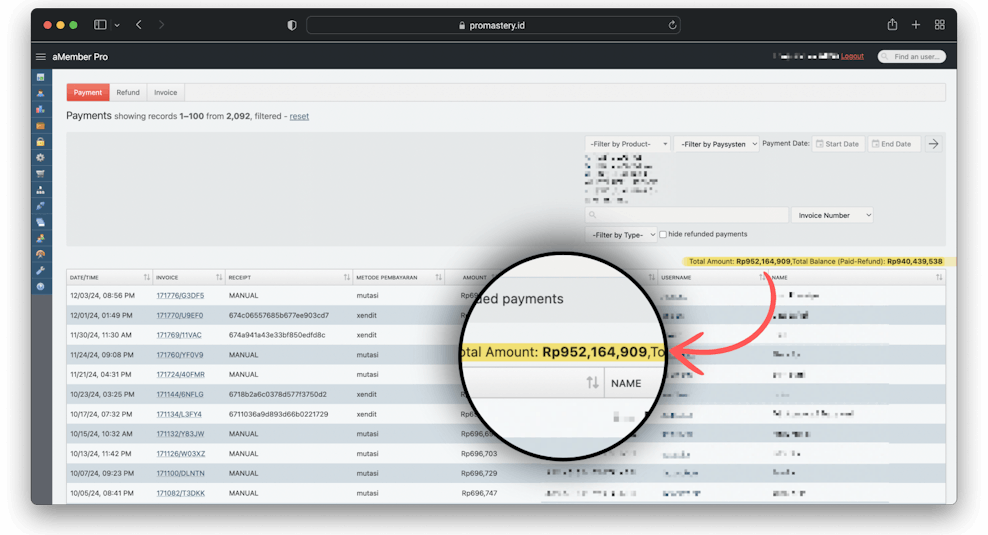Open the wrench Utilities sidebar icon

[x=40, y=270]
